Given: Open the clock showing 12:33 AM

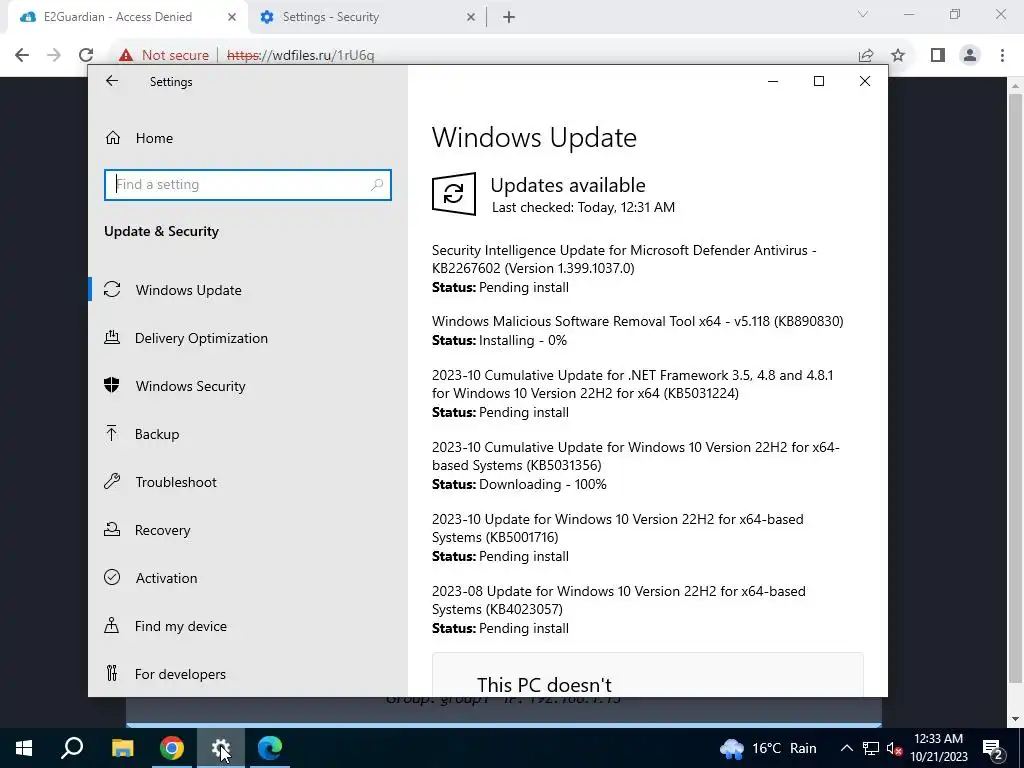Looking at the screenshot, I should click(x=939, y=748).
